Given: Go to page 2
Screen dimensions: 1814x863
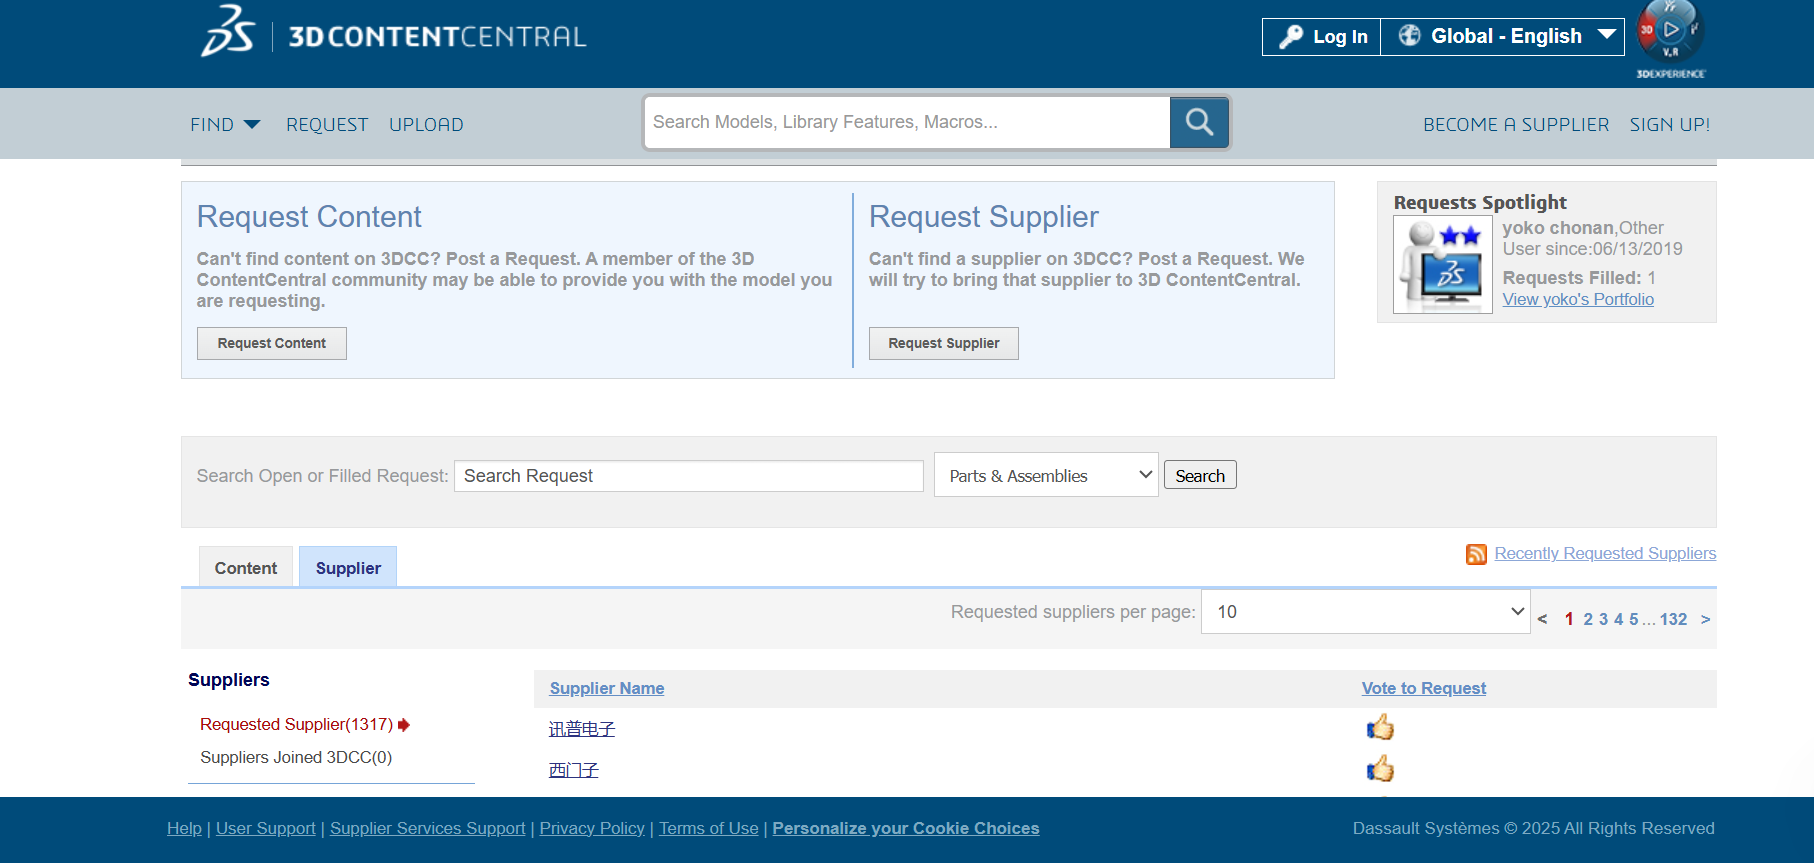Looking at the screenshot, I should pos(1588,620).
